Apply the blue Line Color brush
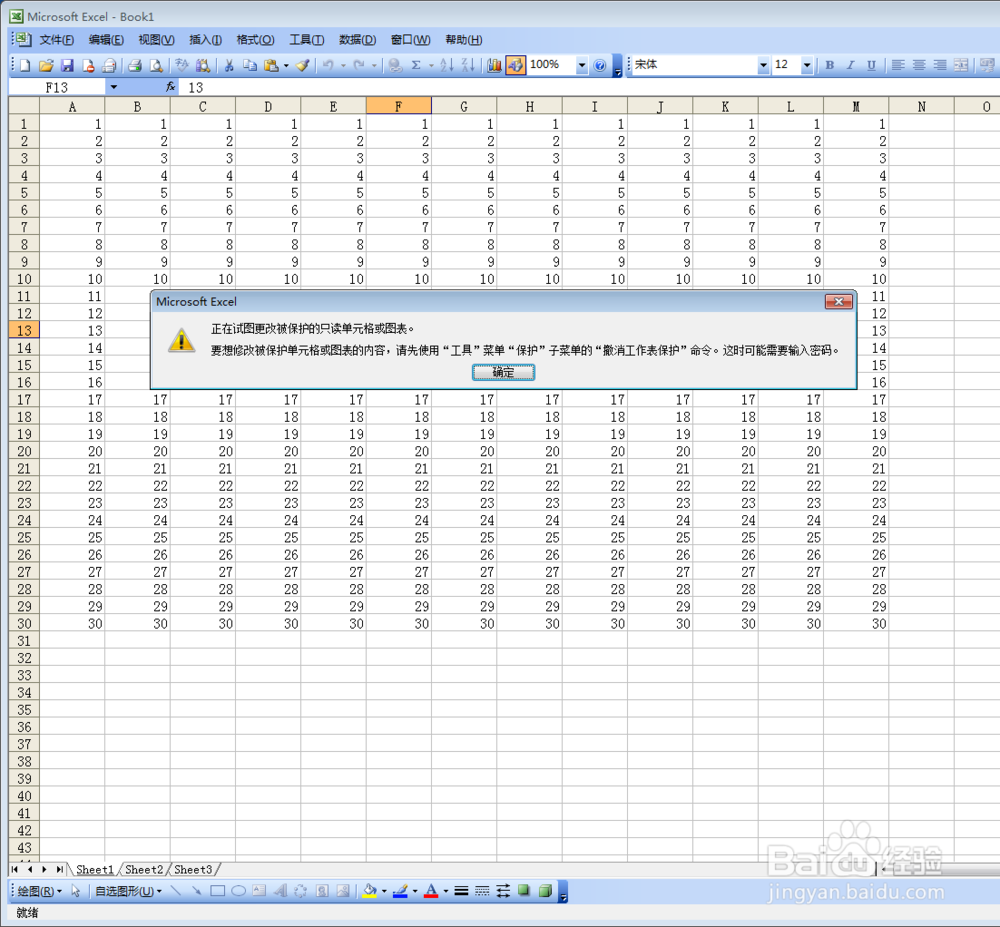1000x927 pixels. [400, 891]
